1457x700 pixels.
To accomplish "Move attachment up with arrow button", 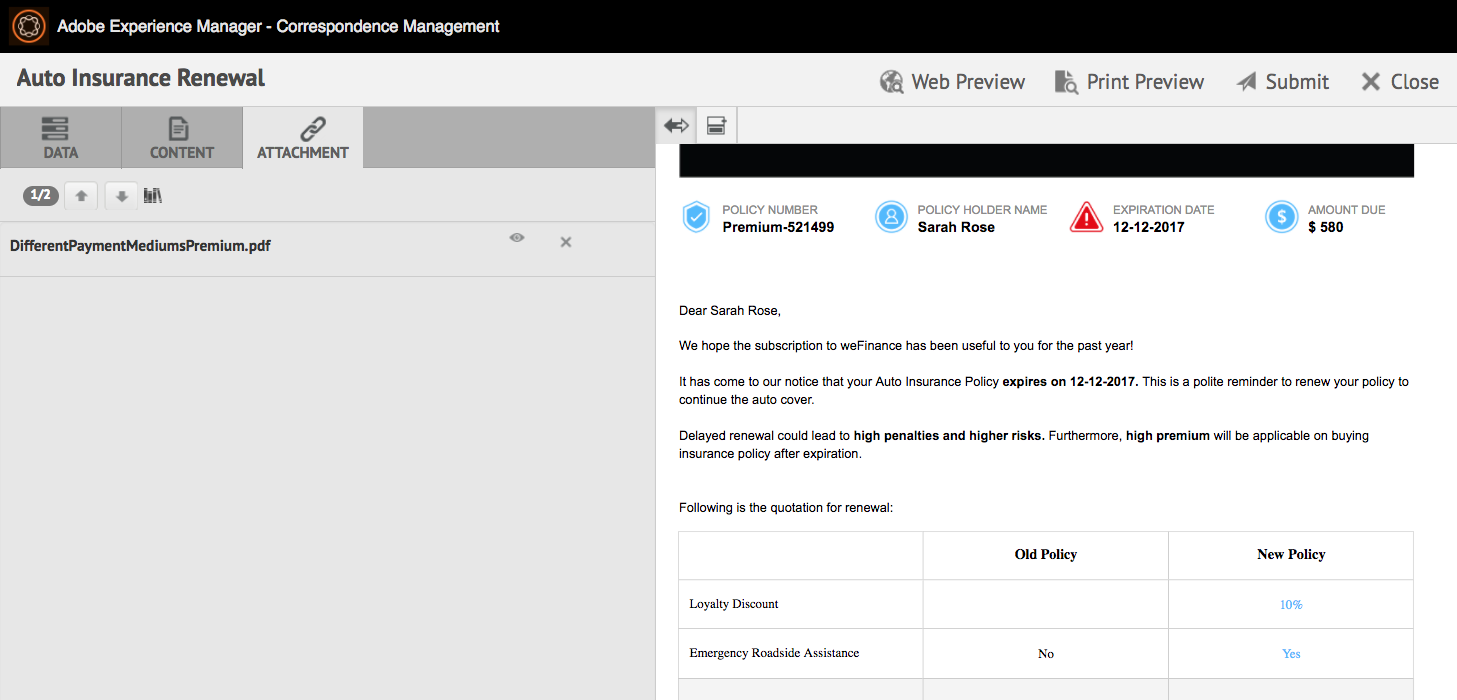I will pyautogui.click(x=81, y=196).
